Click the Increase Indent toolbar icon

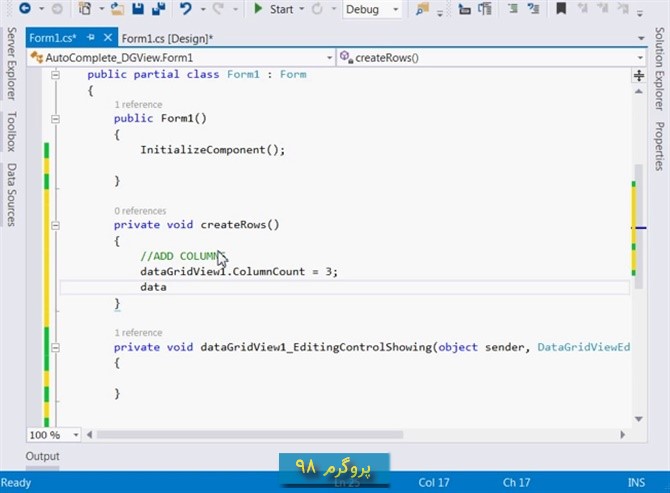[x=485, y=9]
